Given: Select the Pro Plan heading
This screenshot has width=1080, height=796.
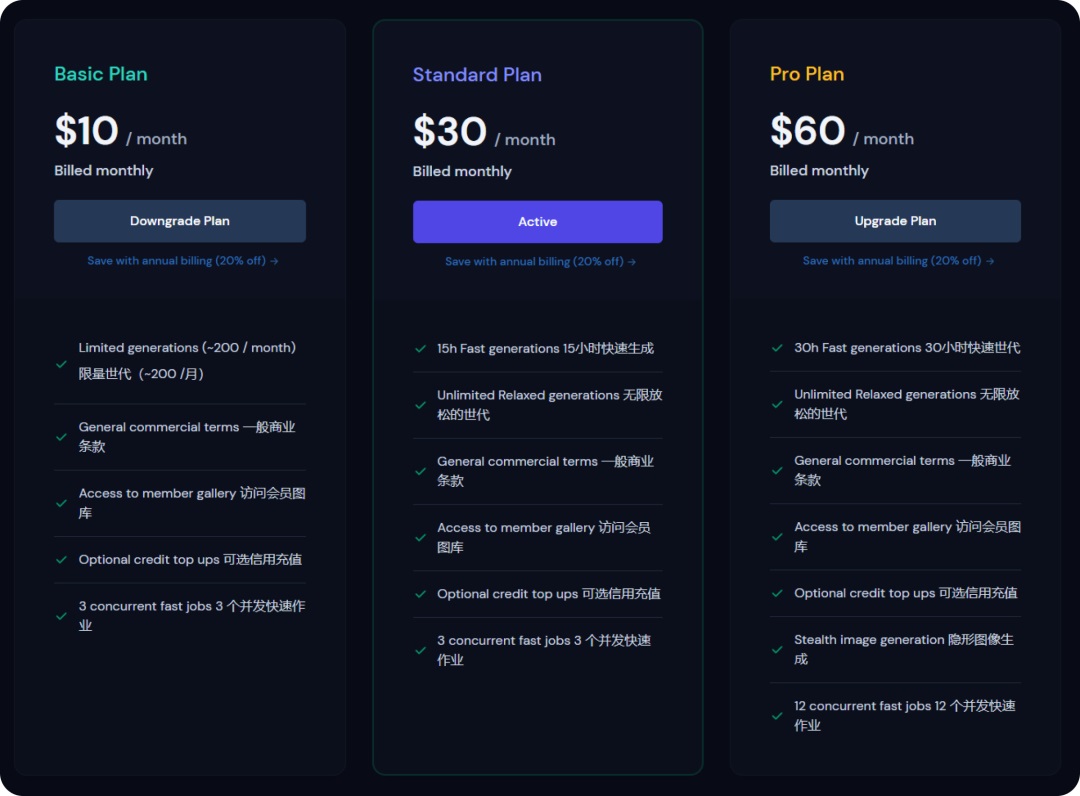Looking at the screenshot, I should click(x=807, y=74).
